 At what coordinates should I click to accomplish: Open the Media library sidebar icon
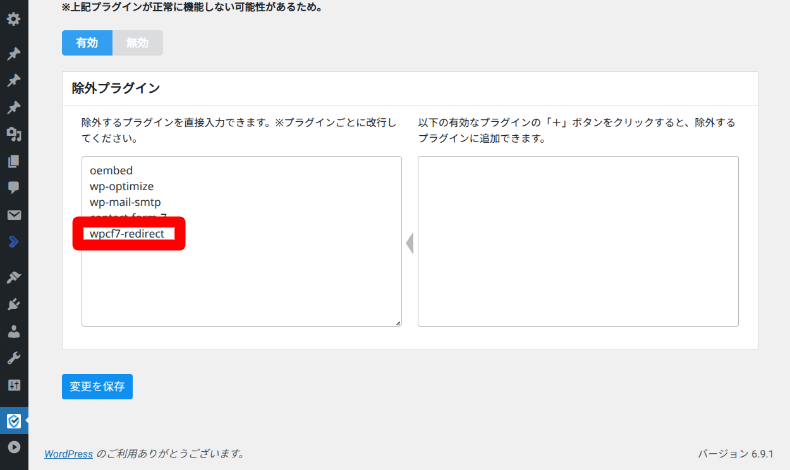pos(14,134)
